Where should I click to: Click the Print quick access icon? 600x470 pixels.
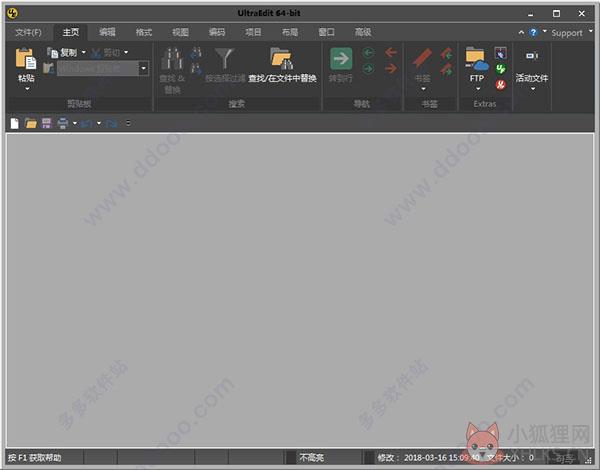click(x=63, y=123)
